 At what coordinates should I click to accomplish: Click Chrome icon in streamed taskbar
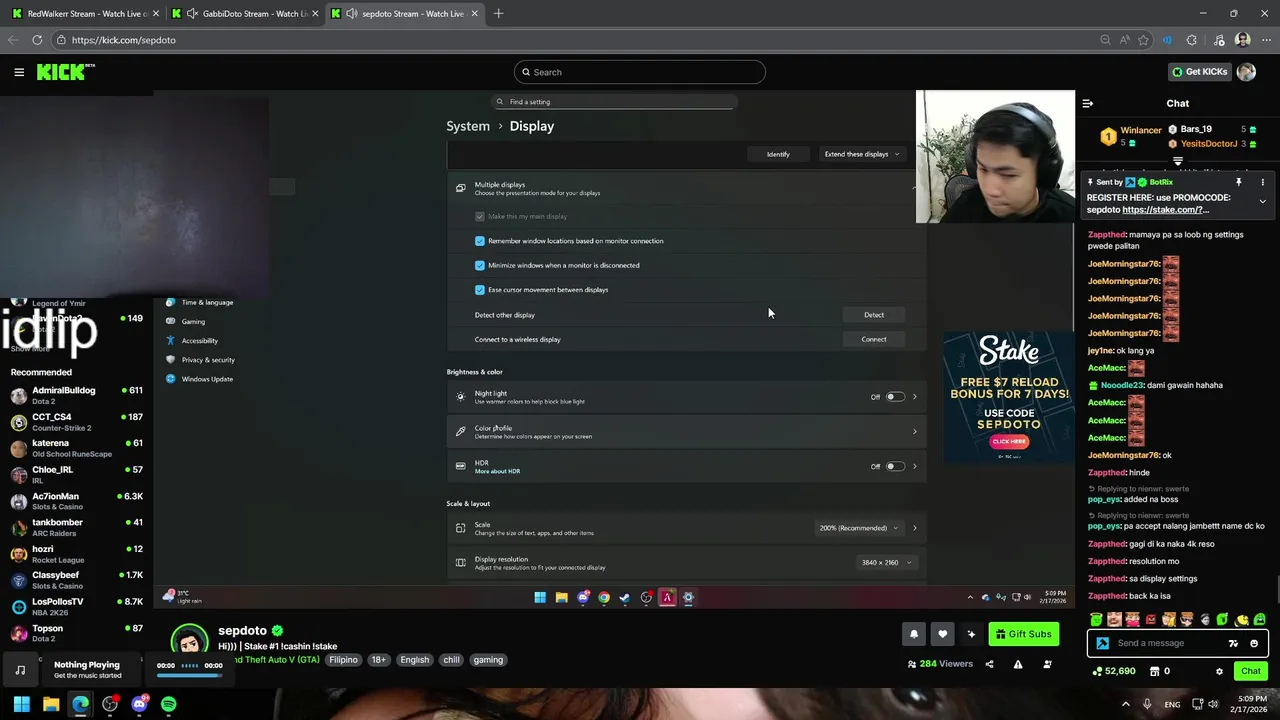coord(604,598)
